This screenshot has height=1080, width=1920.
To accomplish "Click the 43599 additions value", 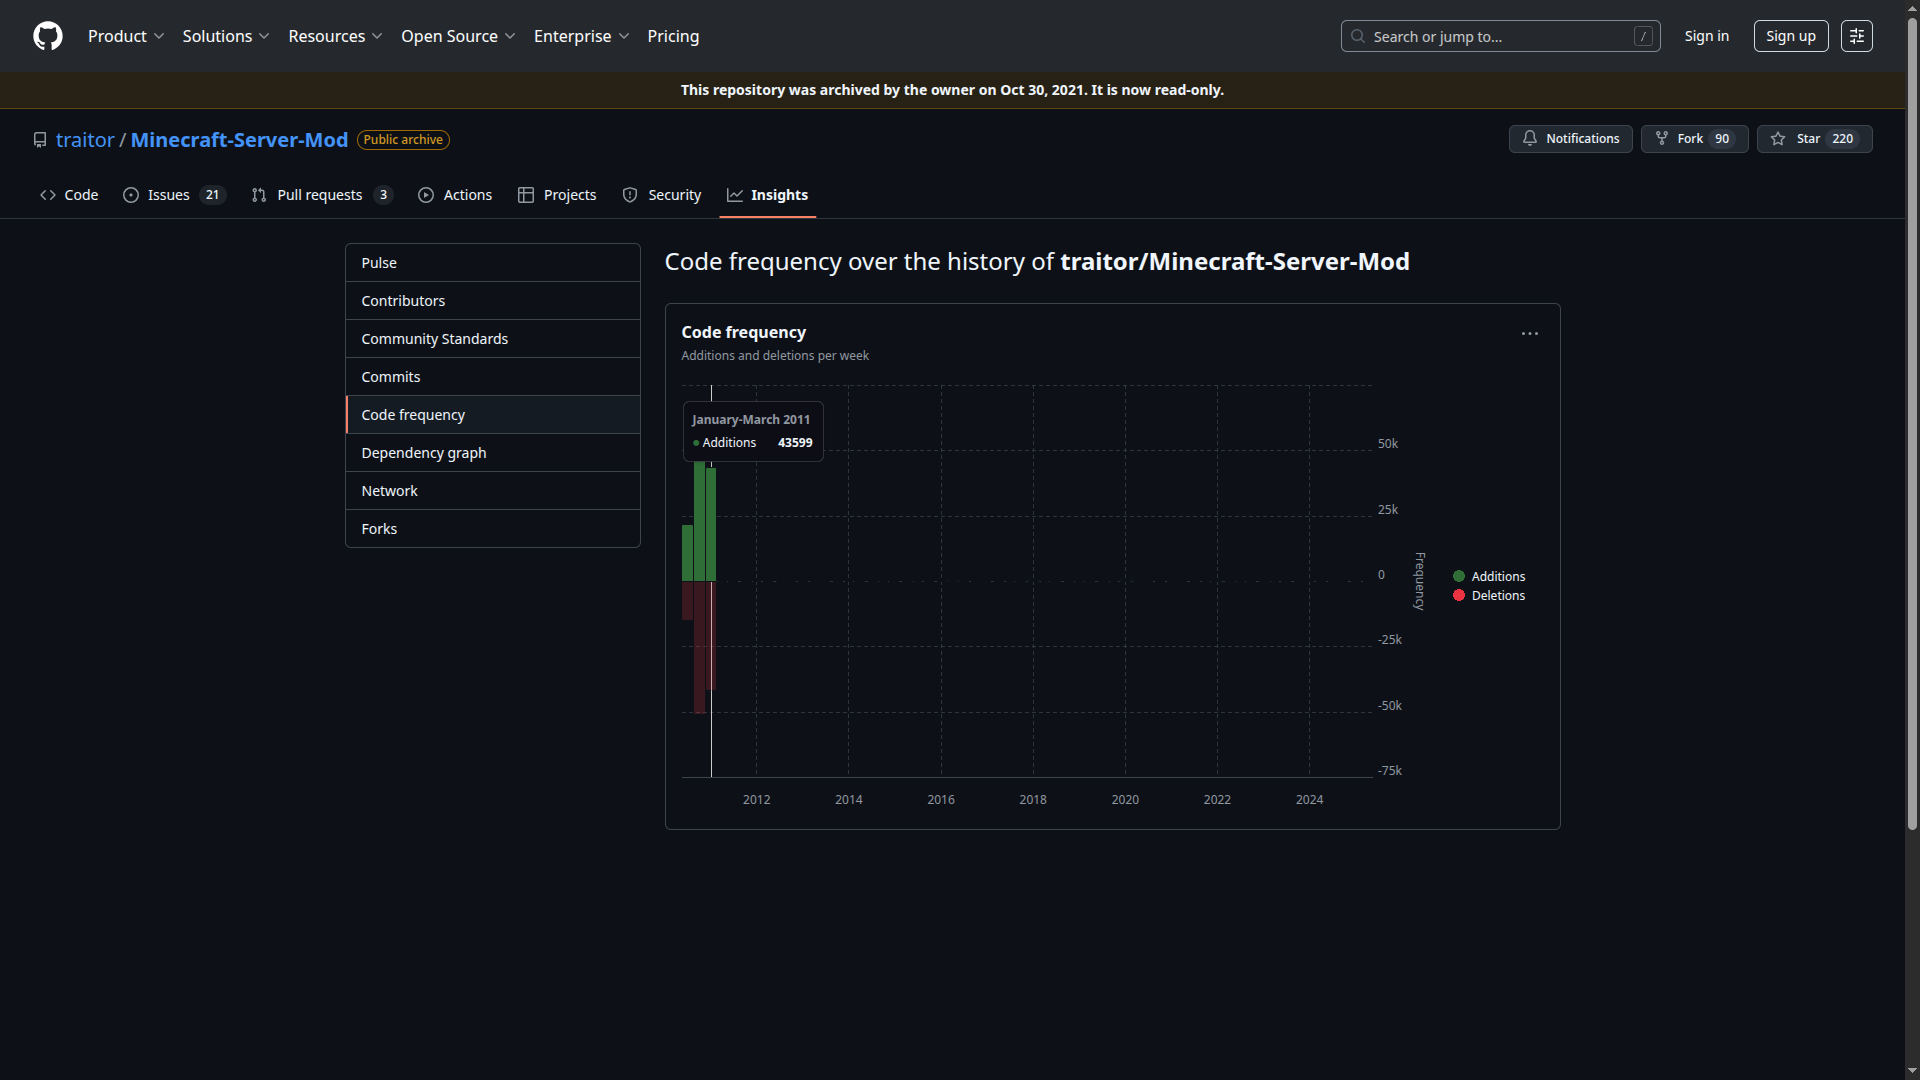I will [x=795, y=443].
